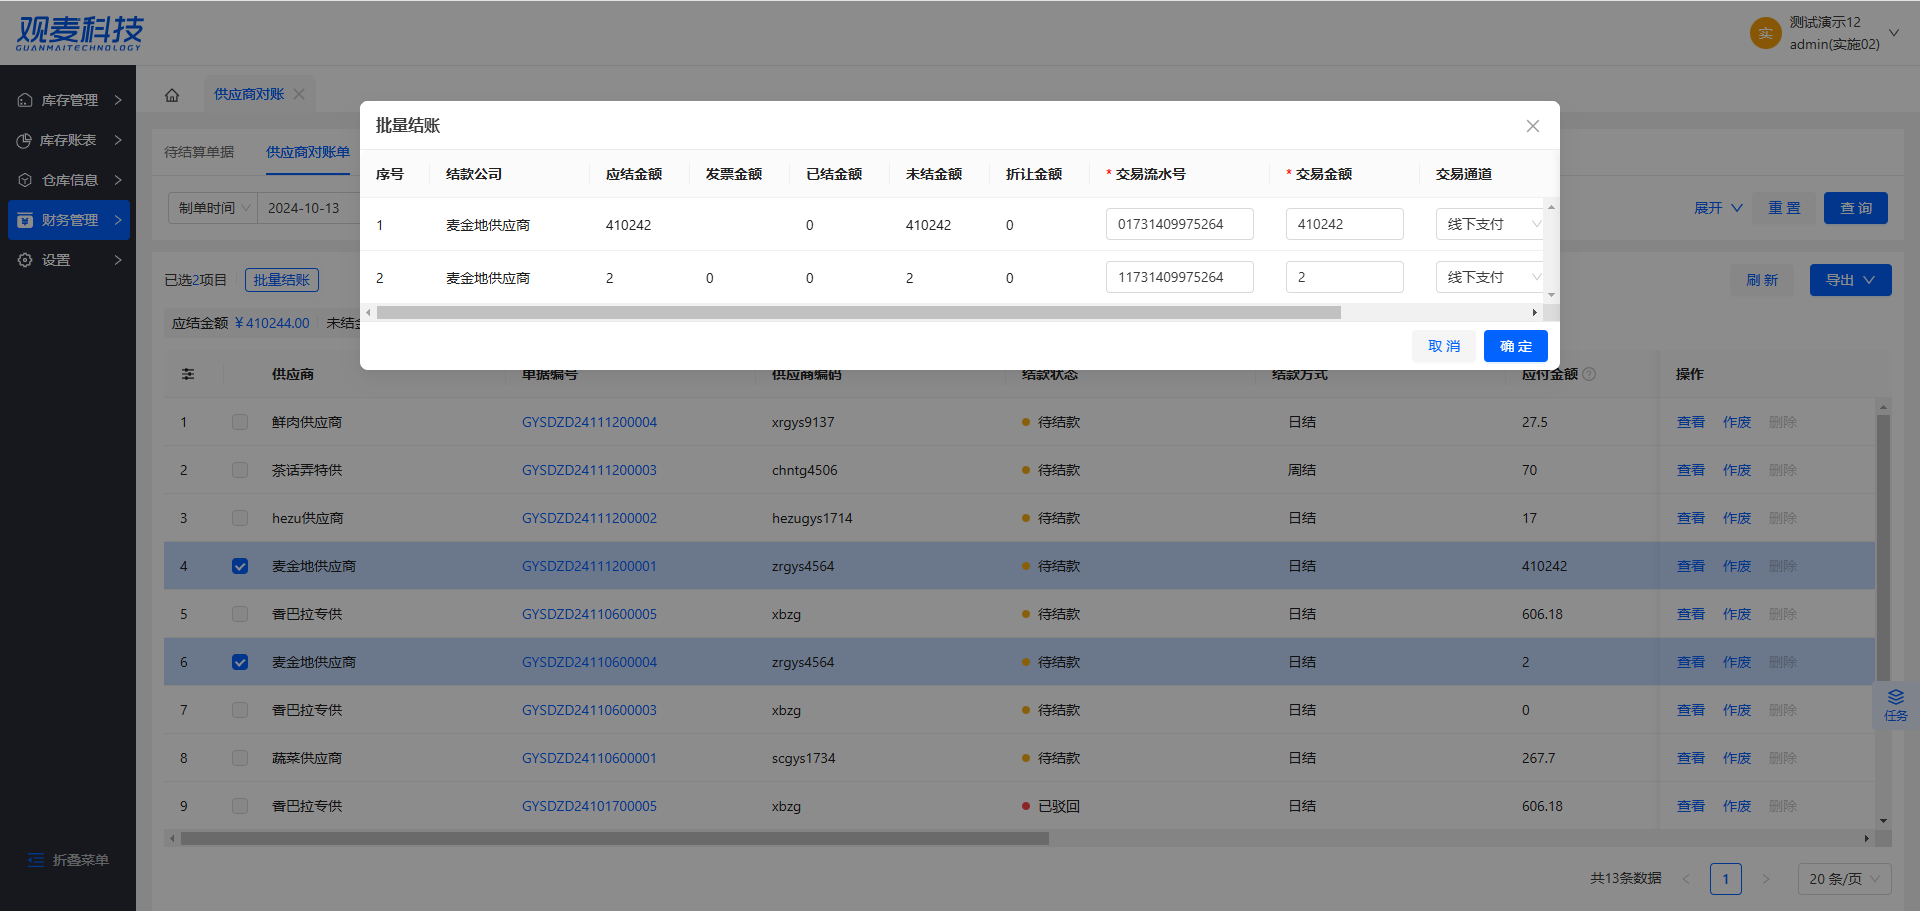Expand filters with 展开

click(1718, 208)
